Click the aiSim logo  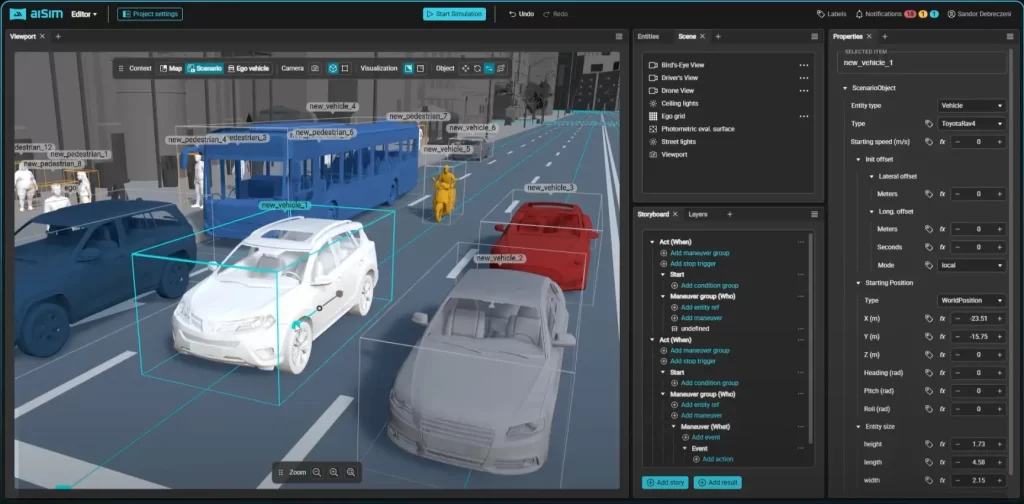click(x=37, y=14)
